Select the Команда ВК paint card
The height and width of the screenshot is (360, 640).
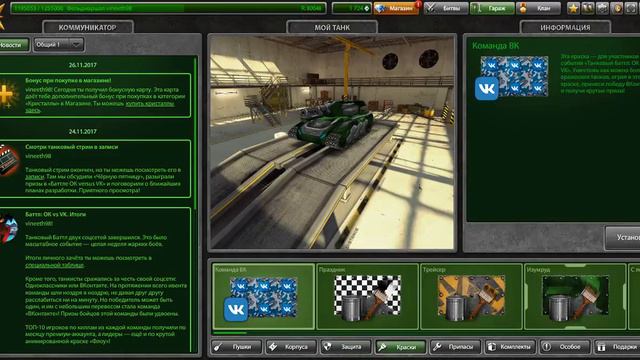click(264, 297)
